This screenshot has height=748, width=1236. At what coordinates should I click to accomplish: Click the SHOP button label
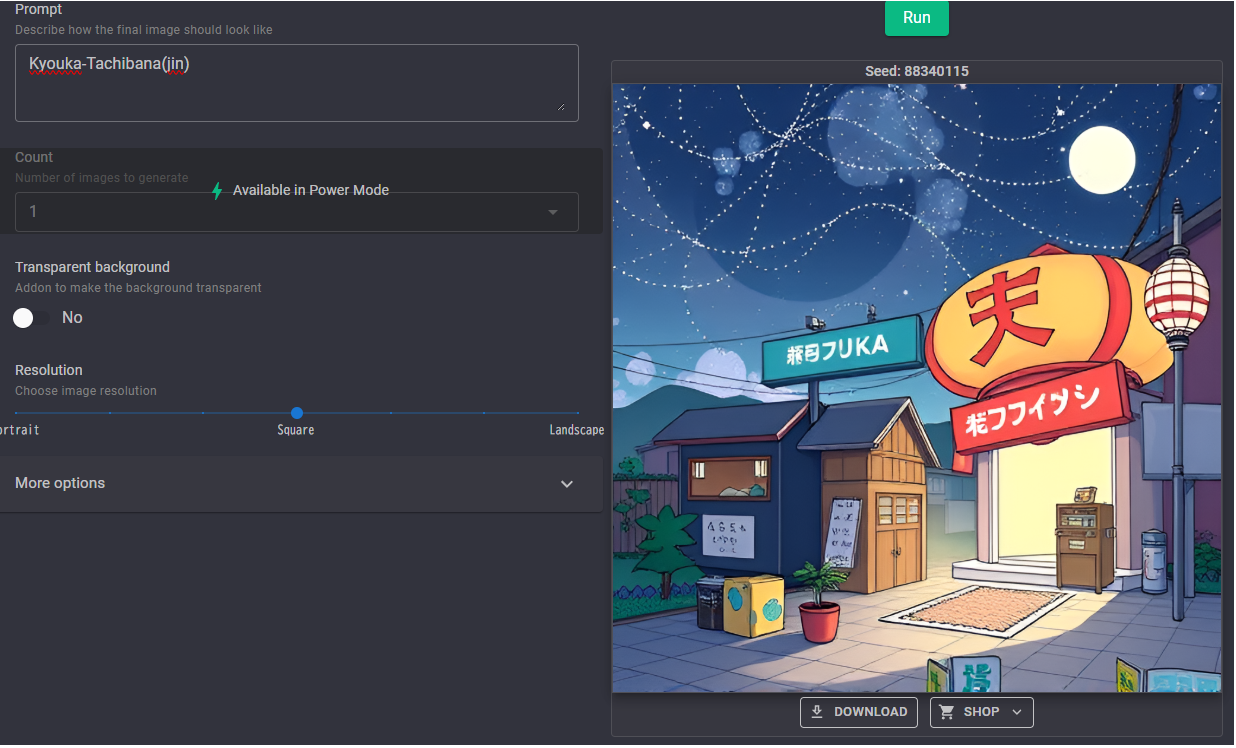click(x=981, y=712)
